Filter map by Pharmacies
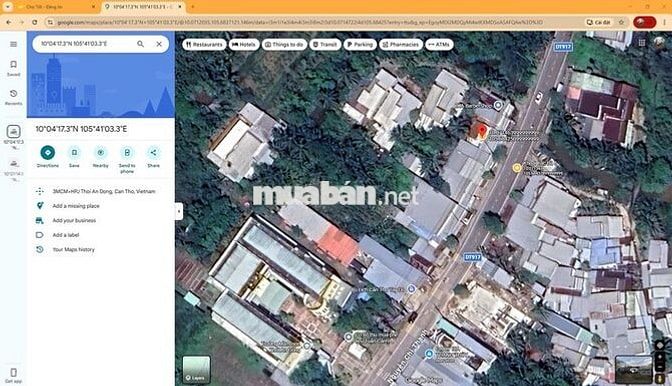 pyautogui.click(x=401, y=45)
